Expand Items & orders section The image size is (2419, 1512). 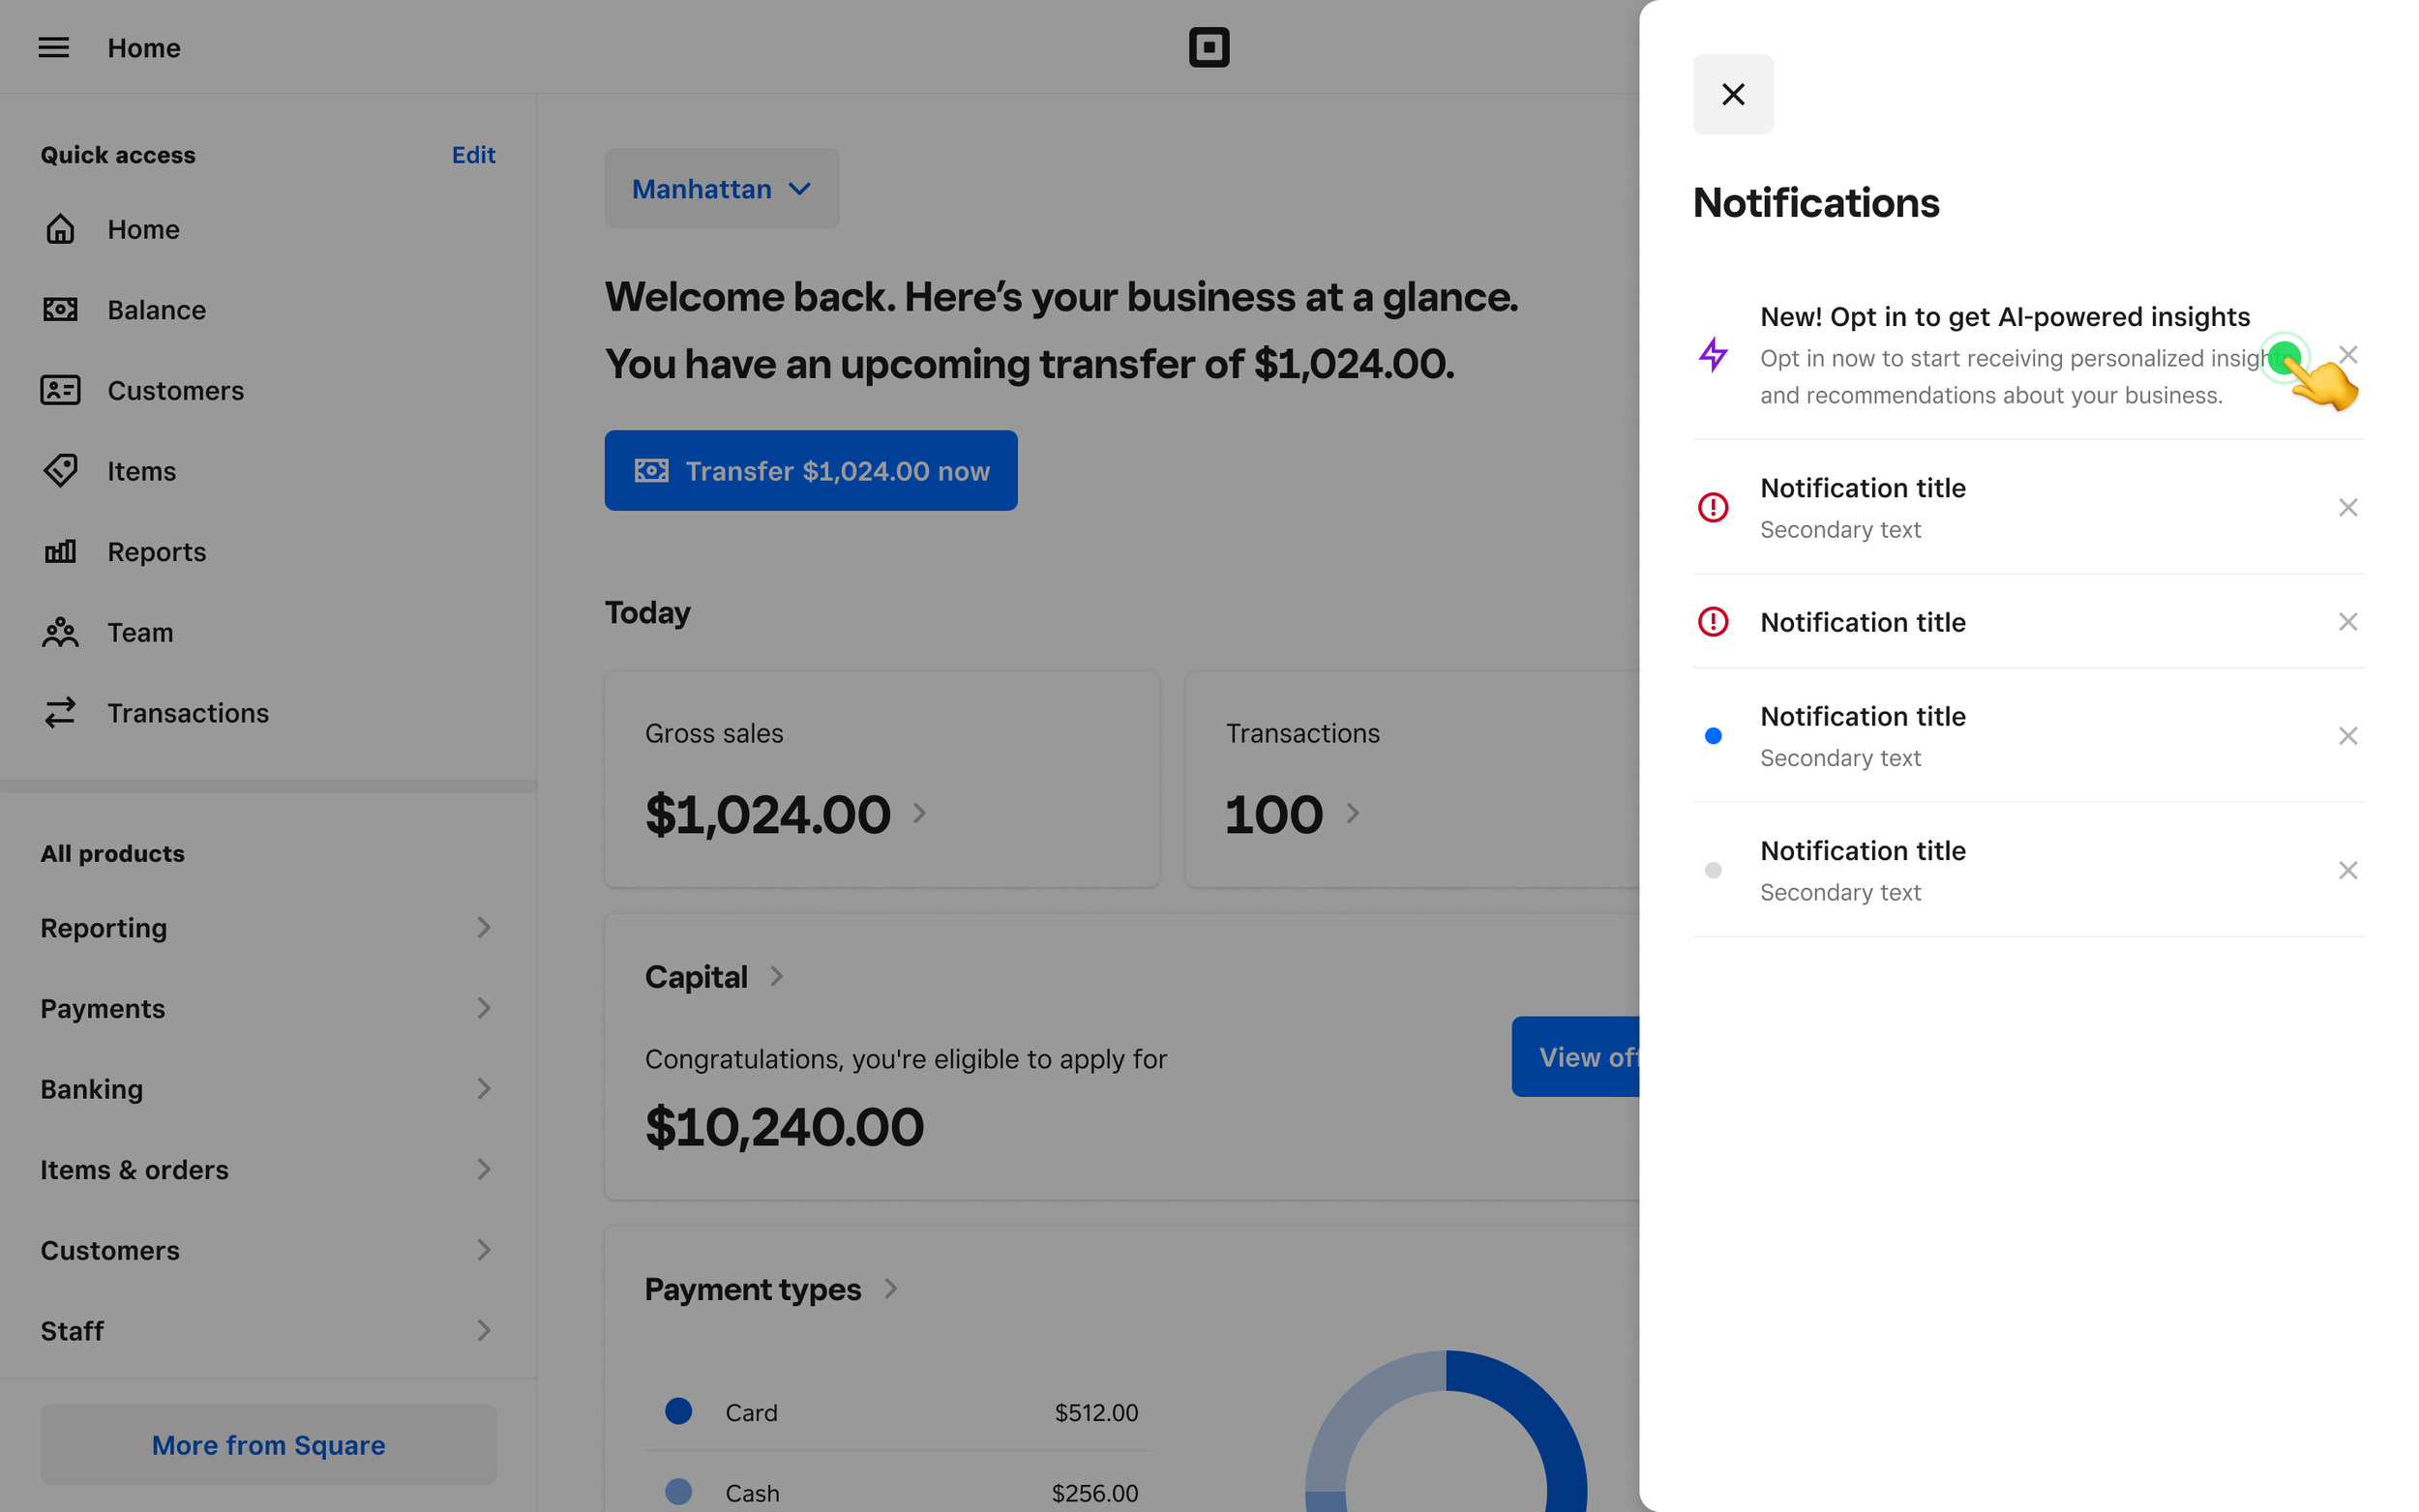[x=267, y=1169]
